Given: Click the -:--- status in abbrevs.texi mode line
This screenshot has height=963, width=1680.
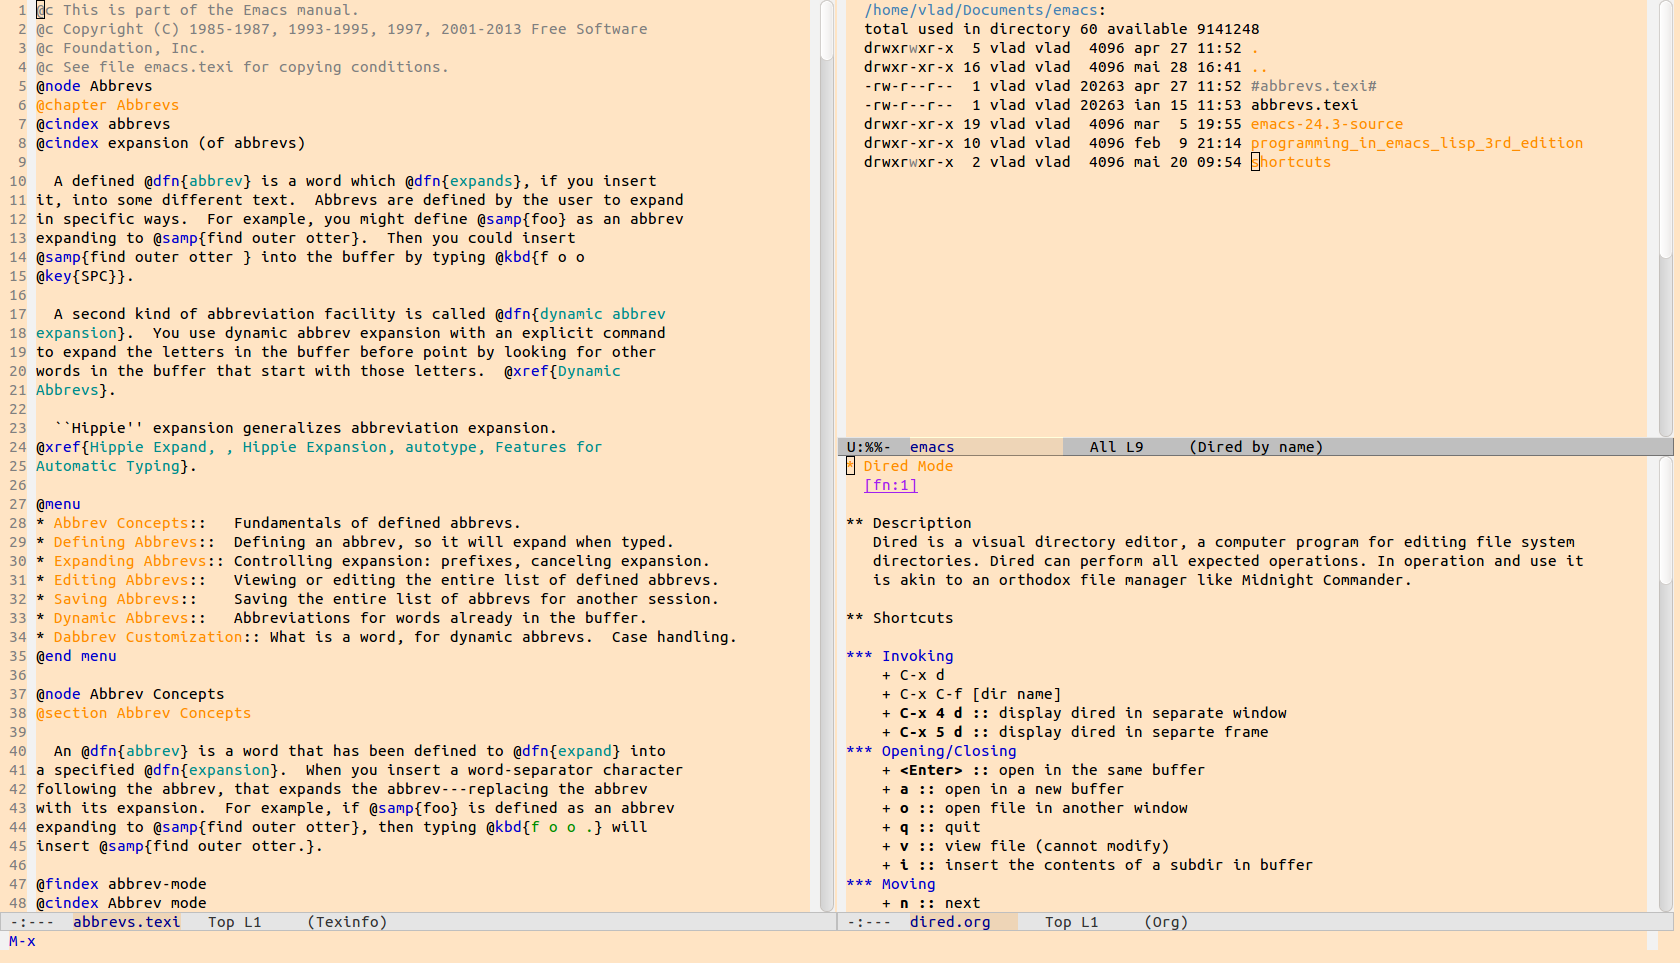Looking at the screenshot, I should (x=32, y=922).
